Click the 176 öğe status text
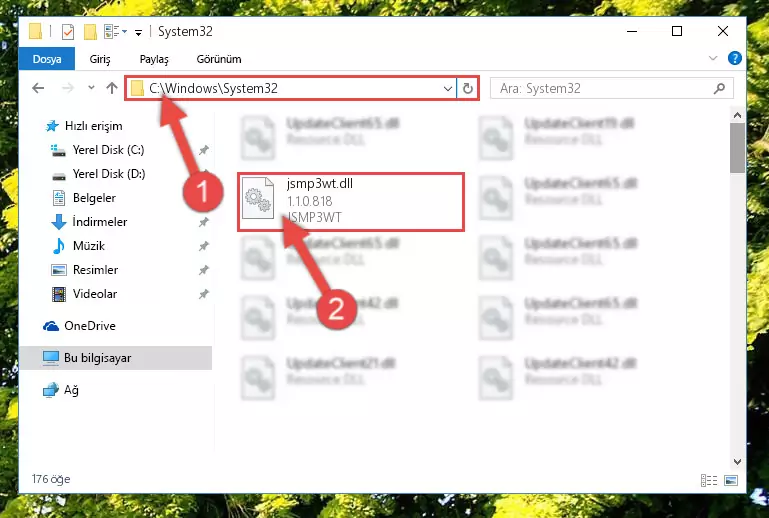This screenshot has height=518, width=769. pyautogui.click(x=51, y=479)
